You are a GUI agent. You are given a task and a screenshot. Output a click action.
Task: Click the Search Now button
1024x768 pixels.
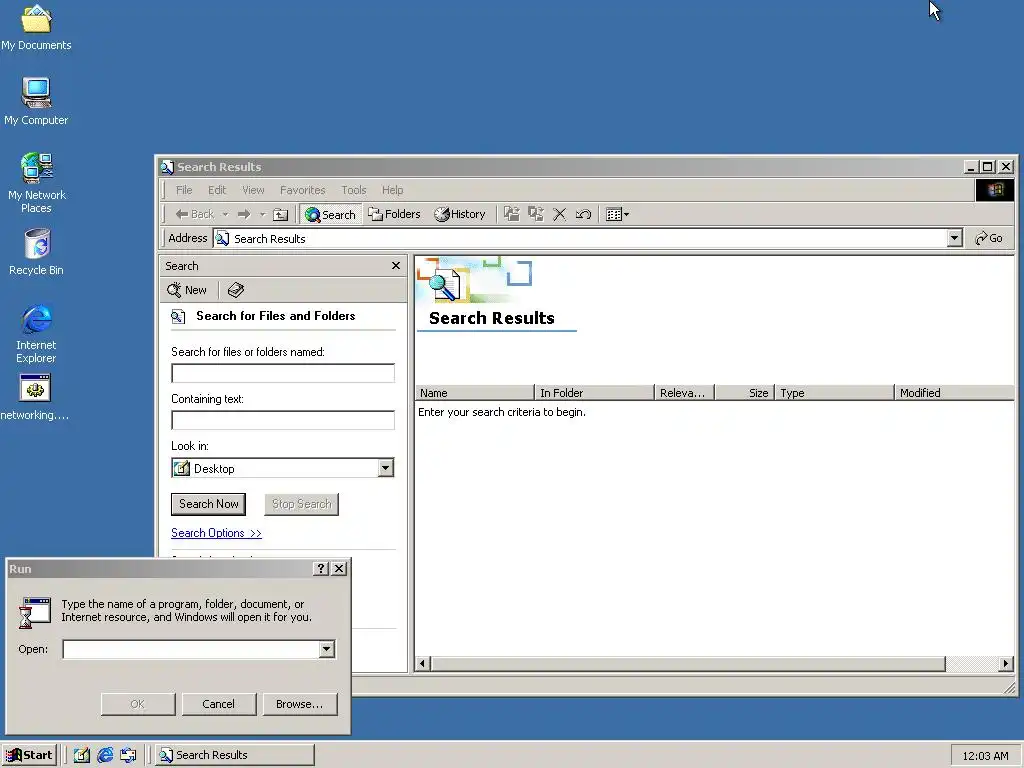(208, 504)
